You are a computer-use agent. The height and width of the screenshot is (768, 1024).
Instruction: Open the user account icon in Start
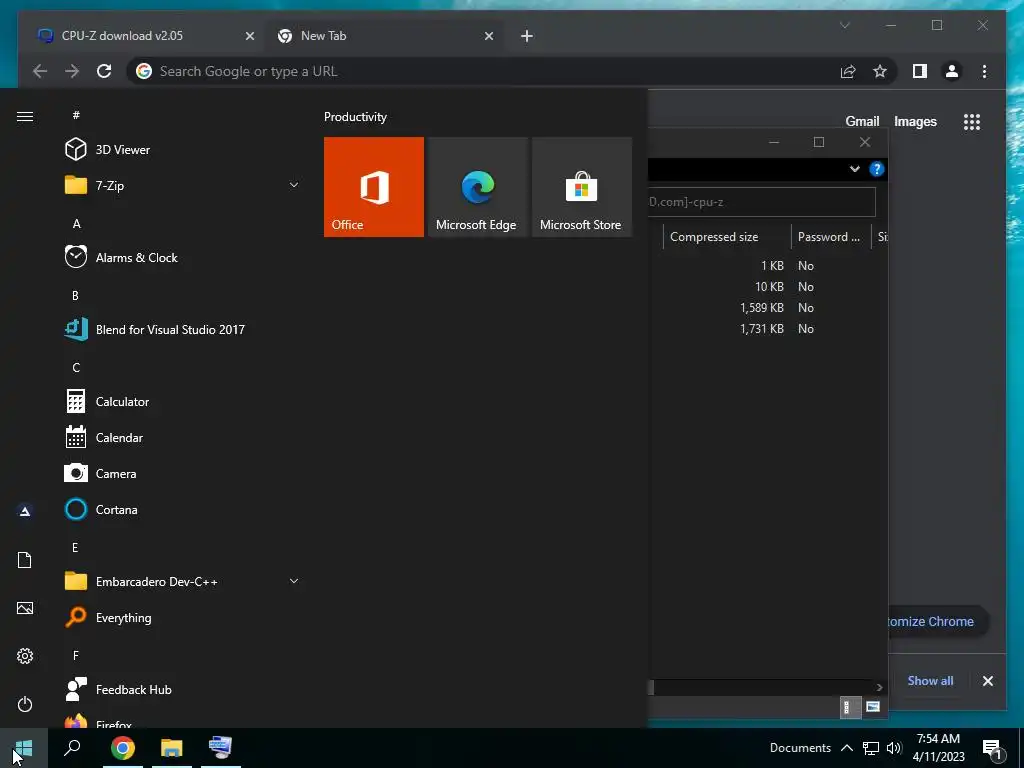(x=25, y=511)
